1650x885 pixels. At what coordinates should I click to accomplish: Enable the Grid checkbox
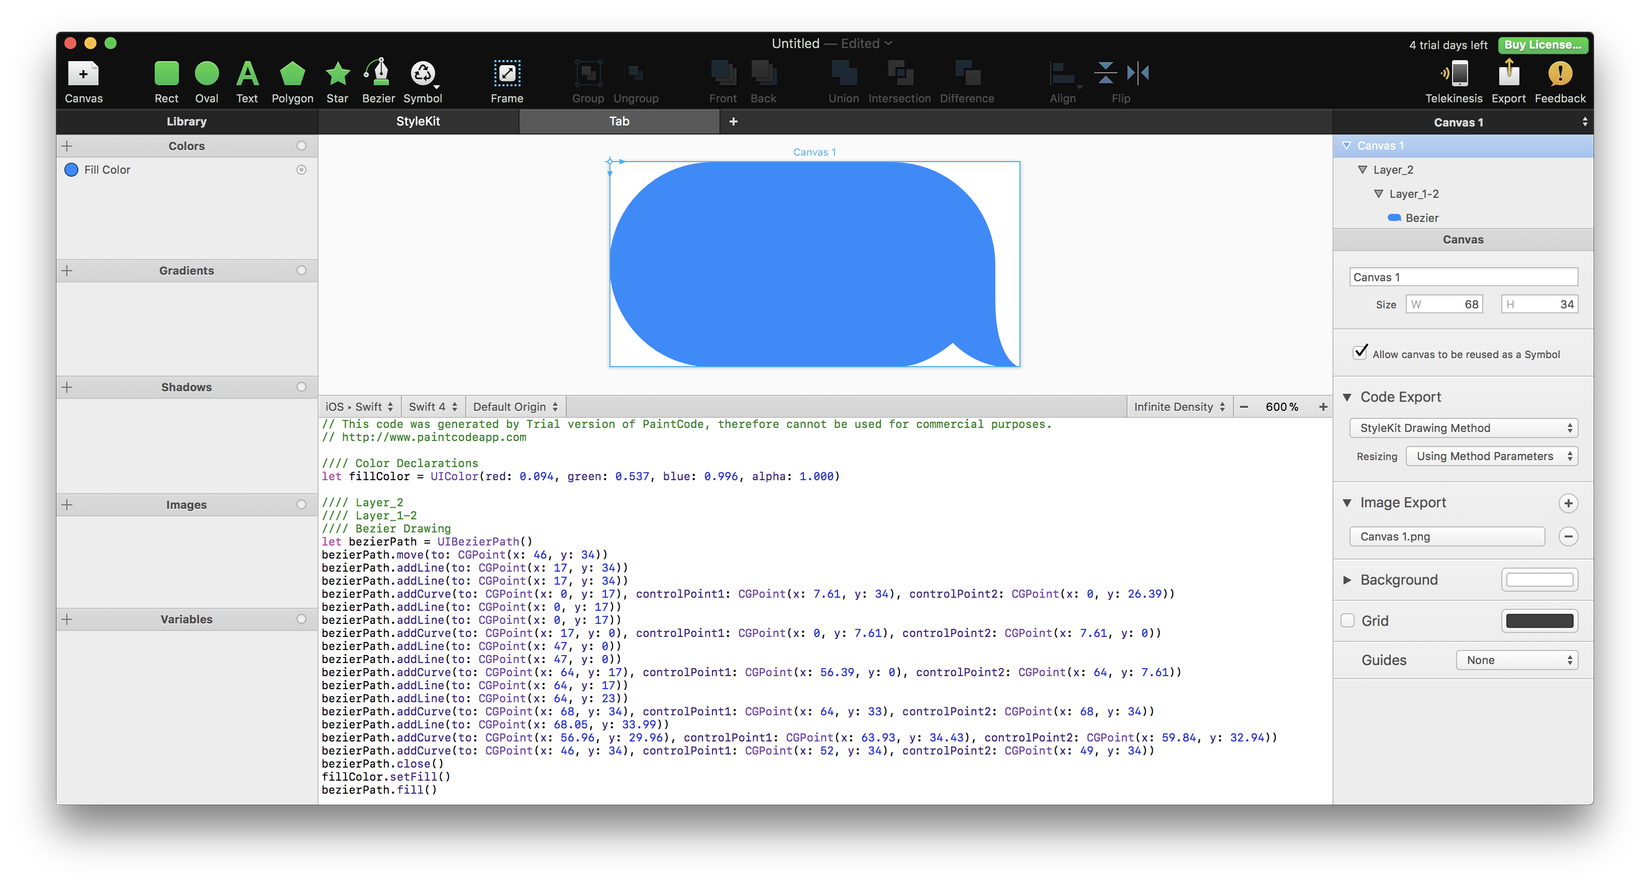(1347, 621)
